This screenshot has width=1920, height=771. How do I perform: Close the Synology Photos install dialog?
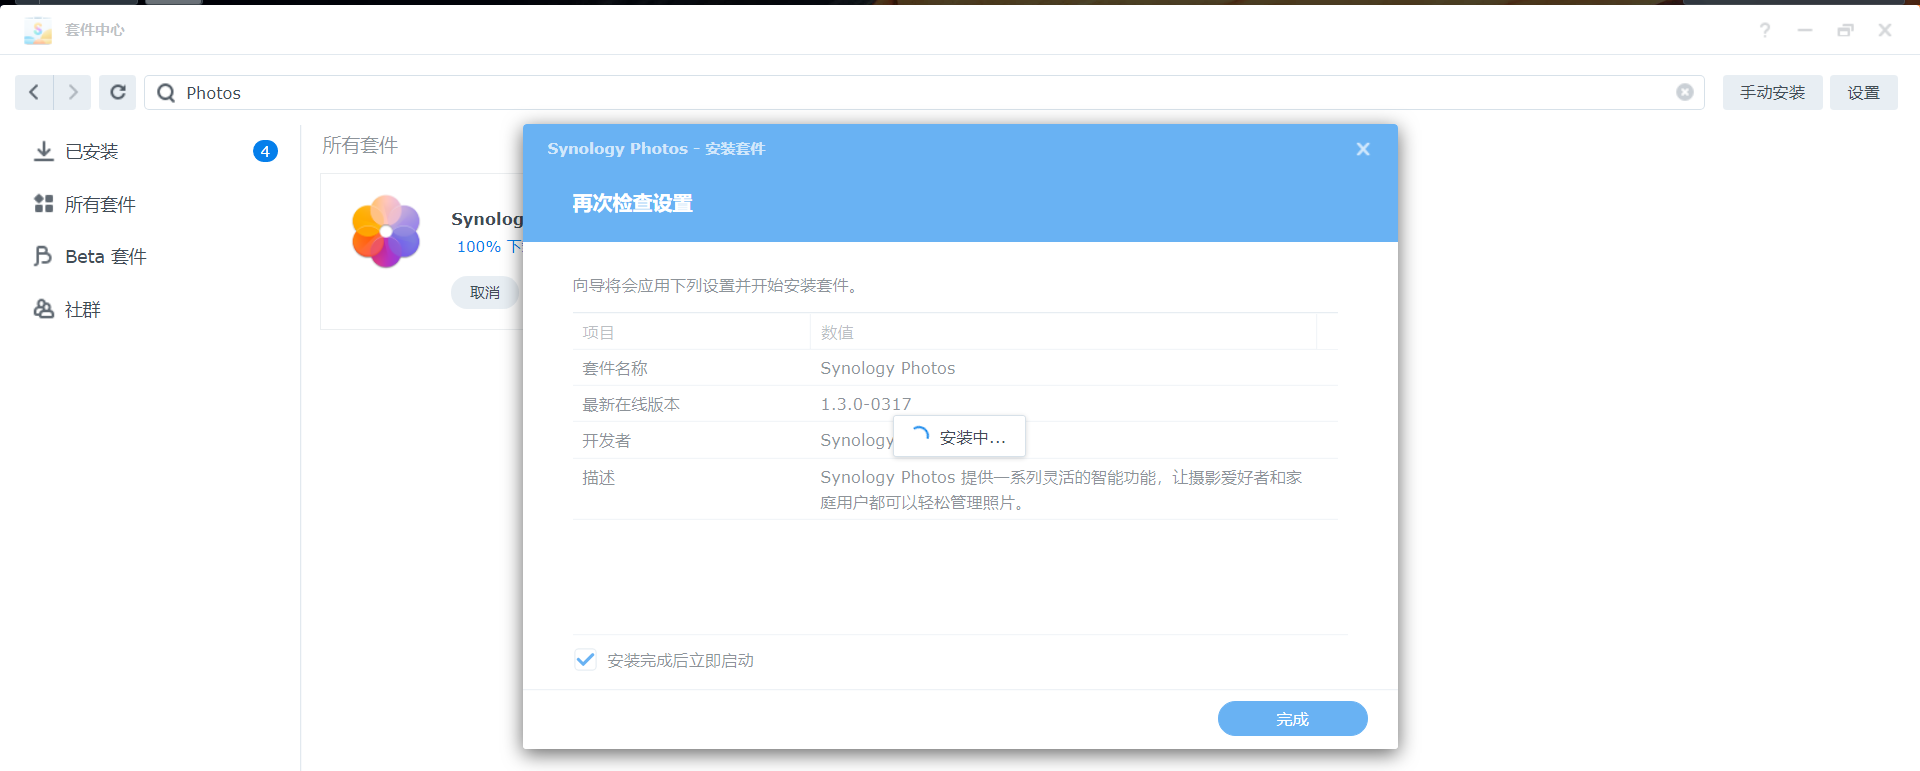click(x=1363, y=149)
